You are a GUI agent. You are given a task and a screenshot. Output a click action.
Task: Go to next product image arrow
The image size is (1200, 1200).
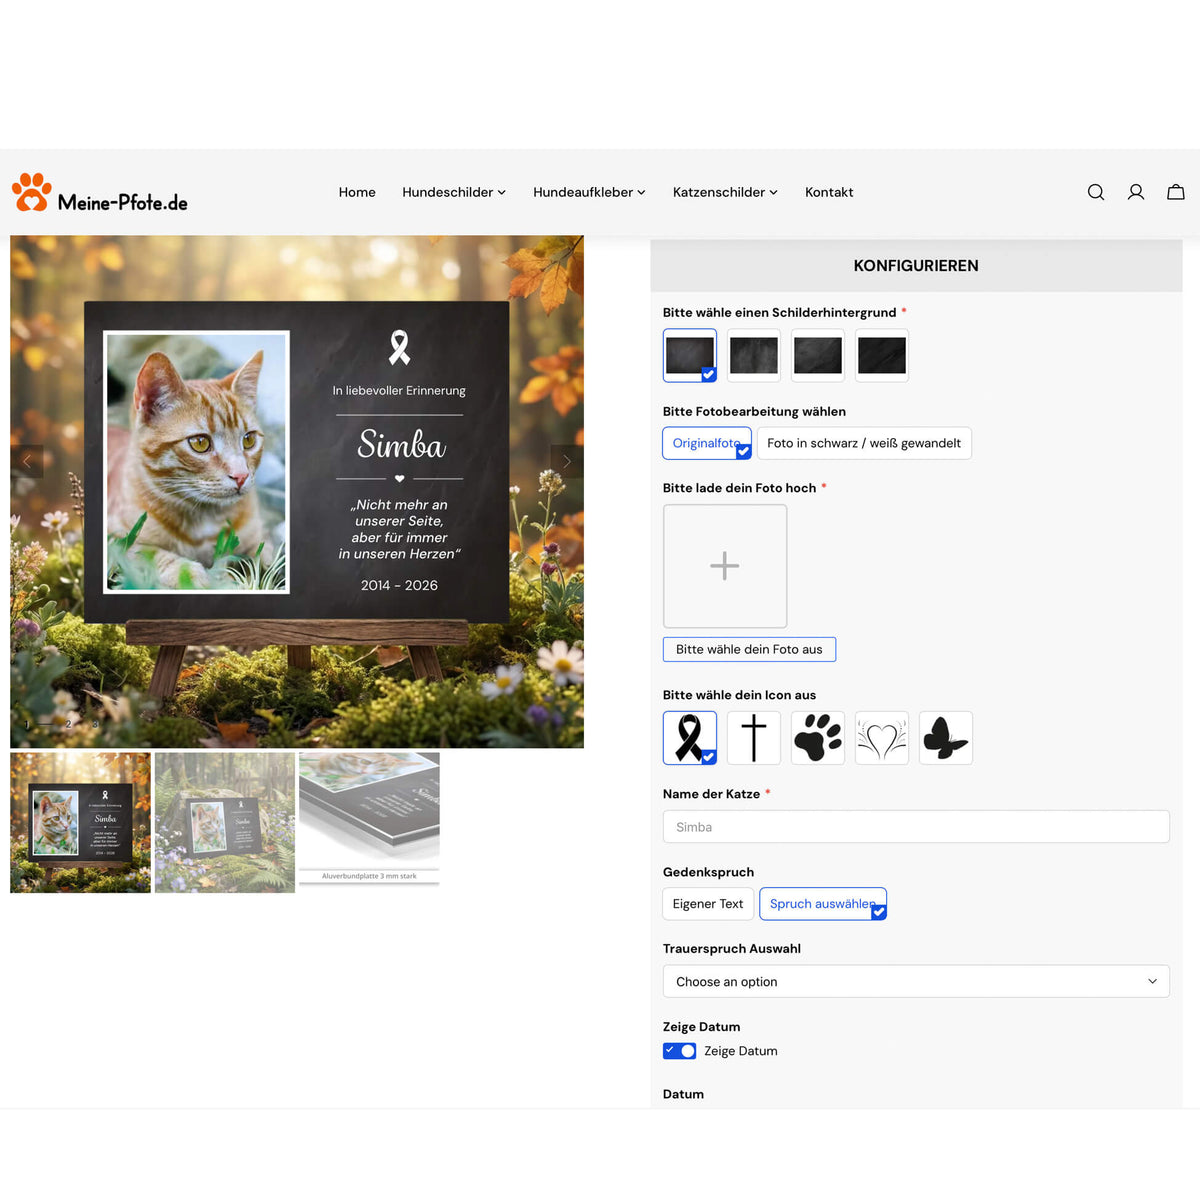click(x=567, y=461)
